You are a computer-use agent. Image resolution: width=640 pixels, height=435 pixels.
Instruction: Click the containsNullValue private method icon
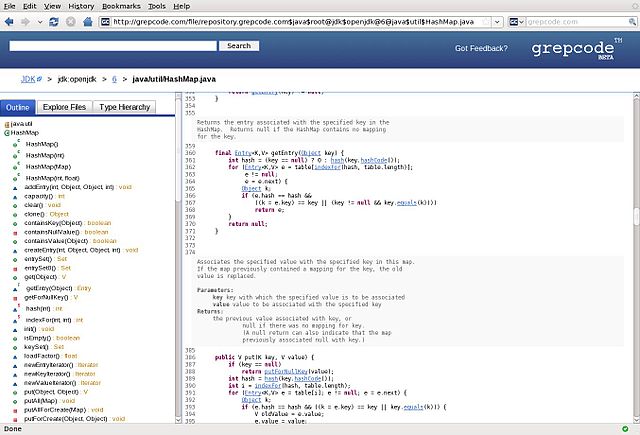click(16, 231)
